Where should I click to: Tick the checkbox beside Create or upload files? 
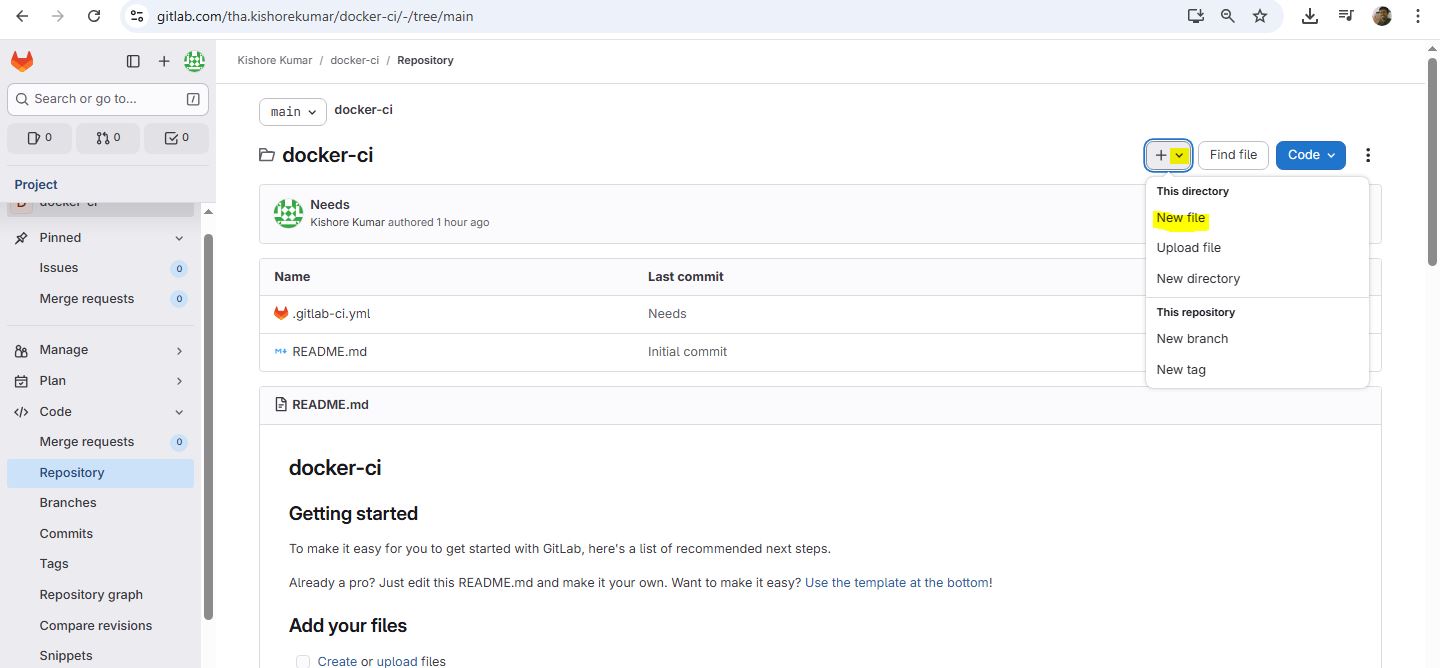click(x=303, y=661)
